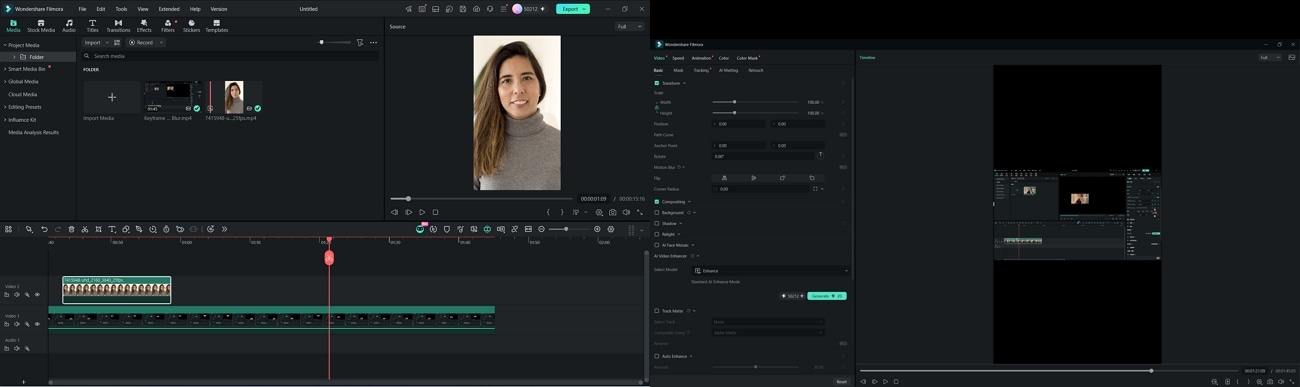Click the preview volume speaker icon
This screenshot has width=1300, height=387.
[626, 212]
